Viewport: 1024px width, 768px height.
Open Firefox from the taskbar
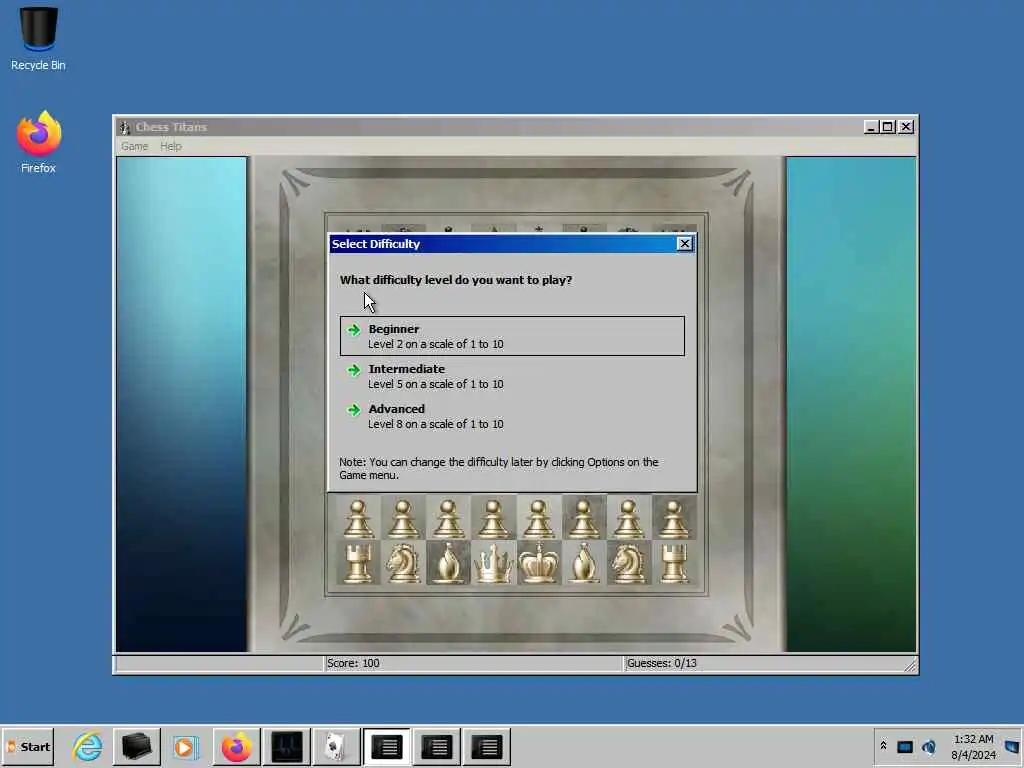point(236,746)
